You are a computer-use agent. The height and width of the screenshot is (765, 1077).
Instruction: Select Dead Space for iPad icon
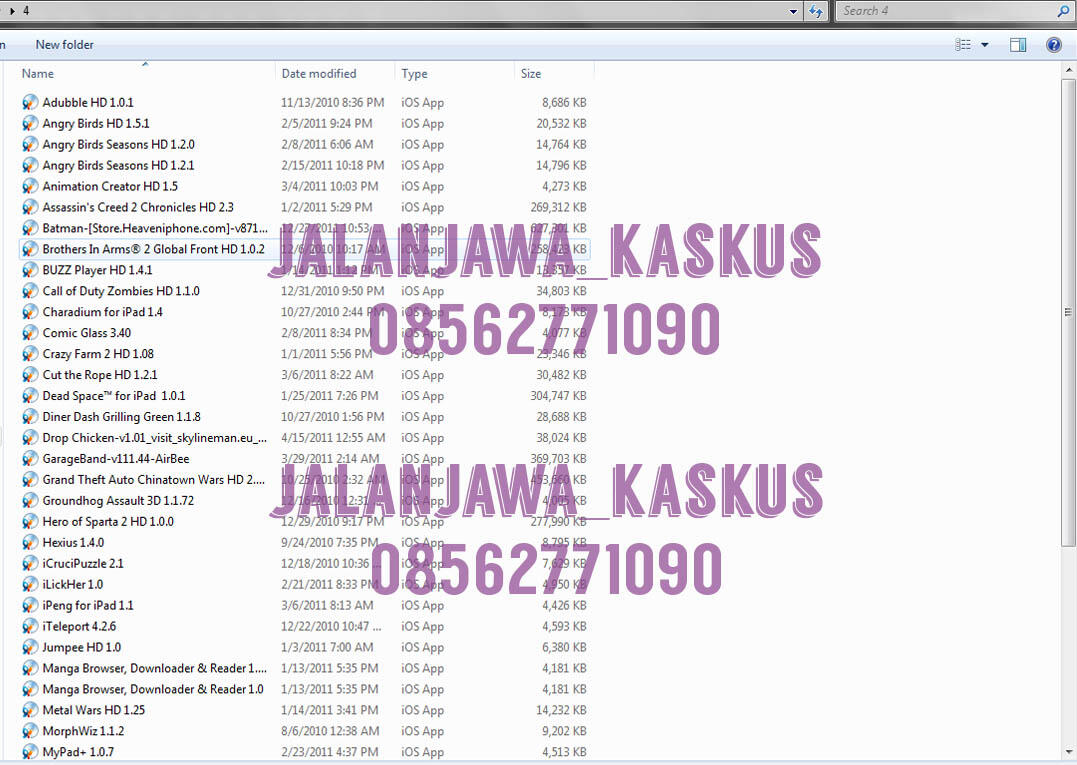[x=30, y=396]
